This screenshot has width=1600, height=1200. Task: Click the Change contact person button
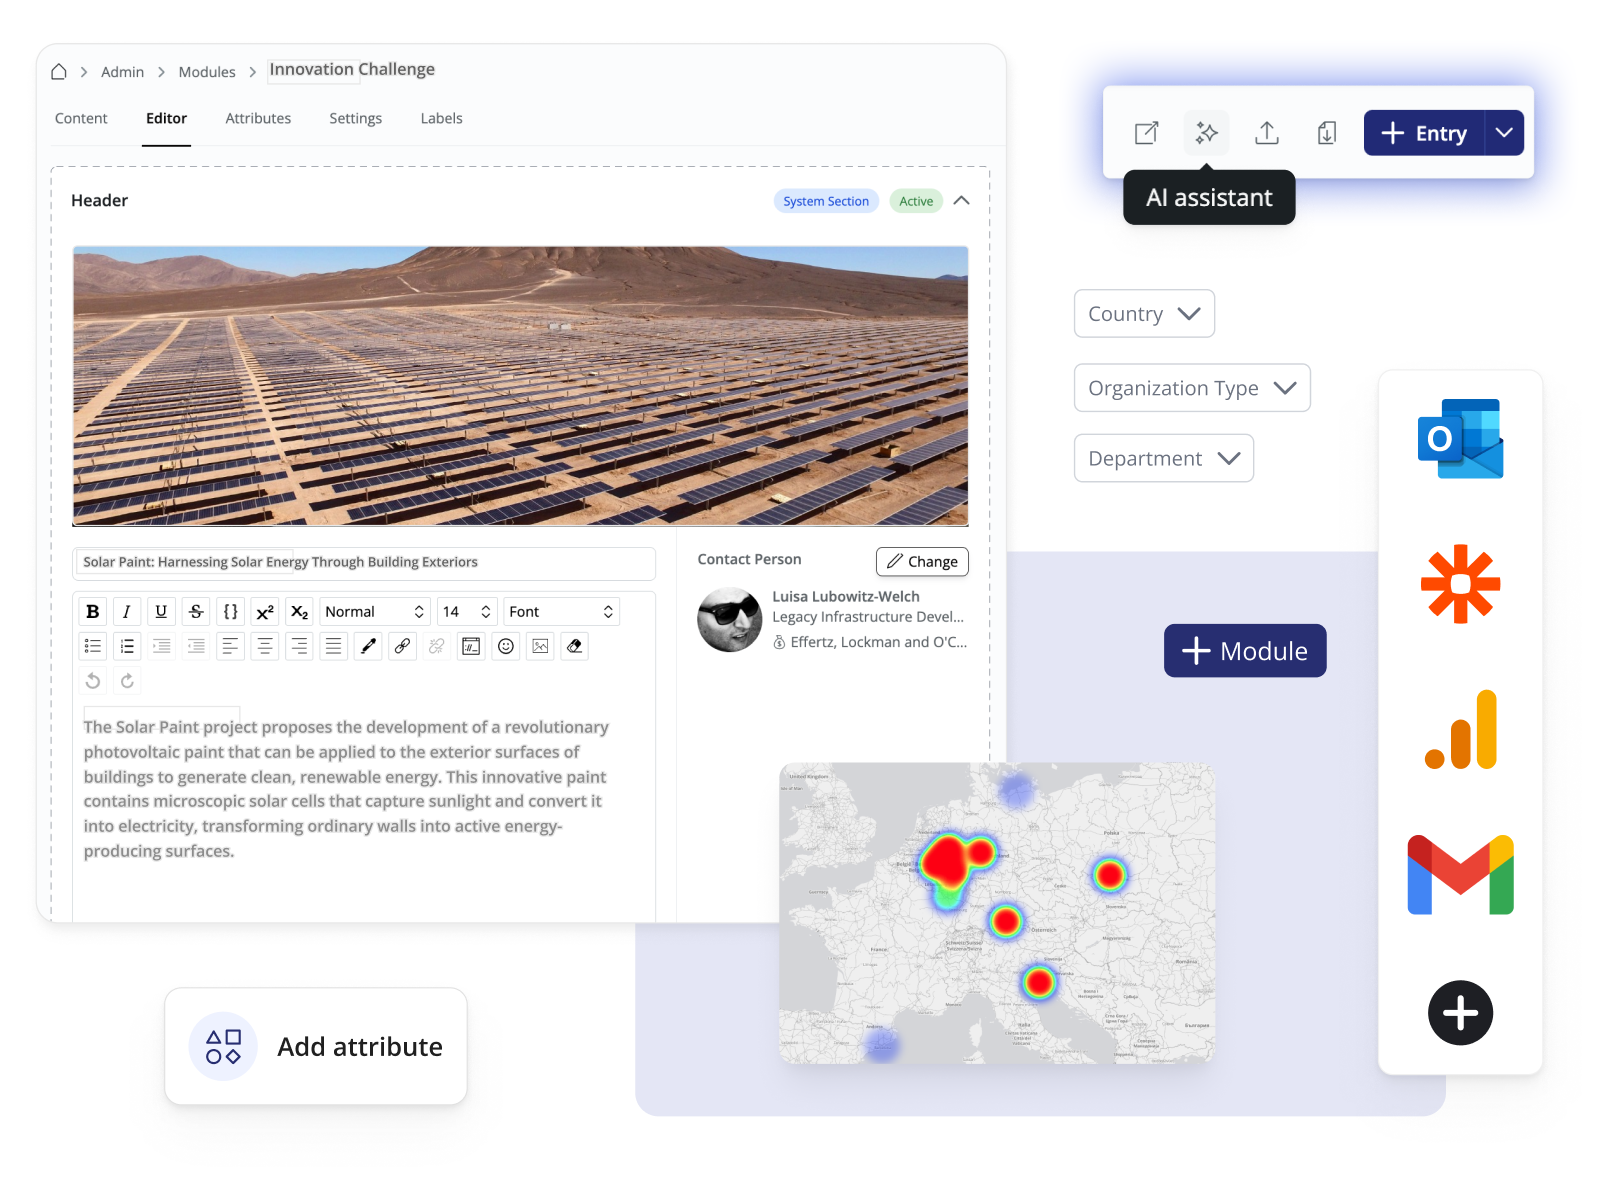pyautogui.click(x=922, y=562)
